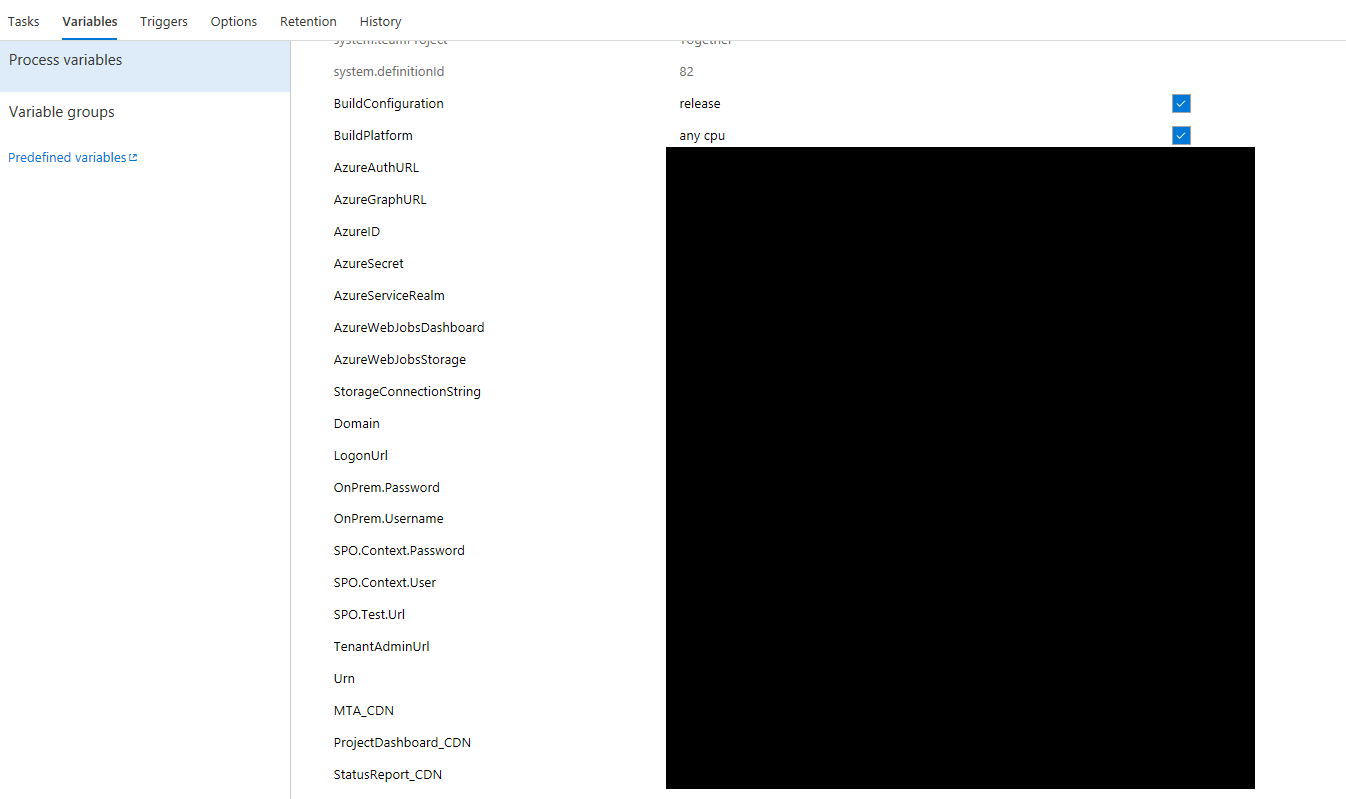Click the system.definitionId value 82
Screen dimensions: 1346x799
(x=686, y=71)
